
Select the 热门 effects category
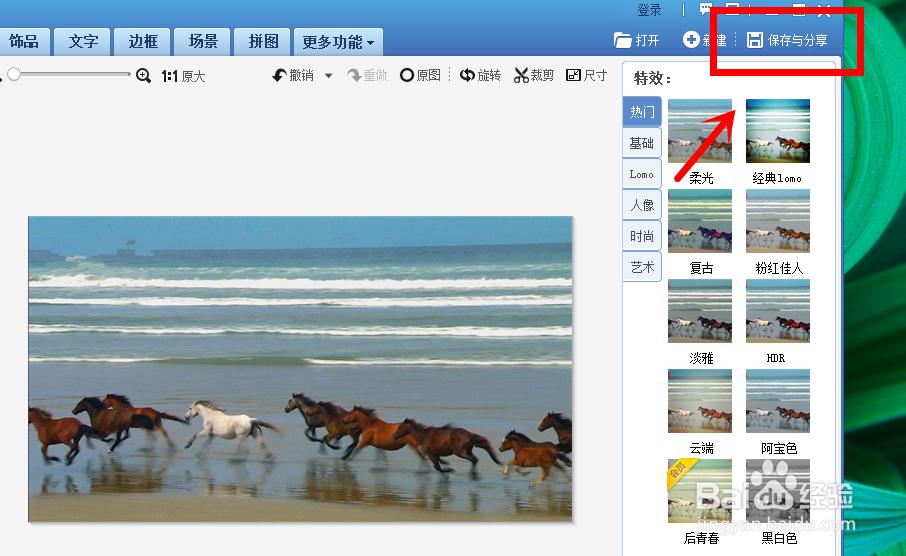click(x=642, y=112)
